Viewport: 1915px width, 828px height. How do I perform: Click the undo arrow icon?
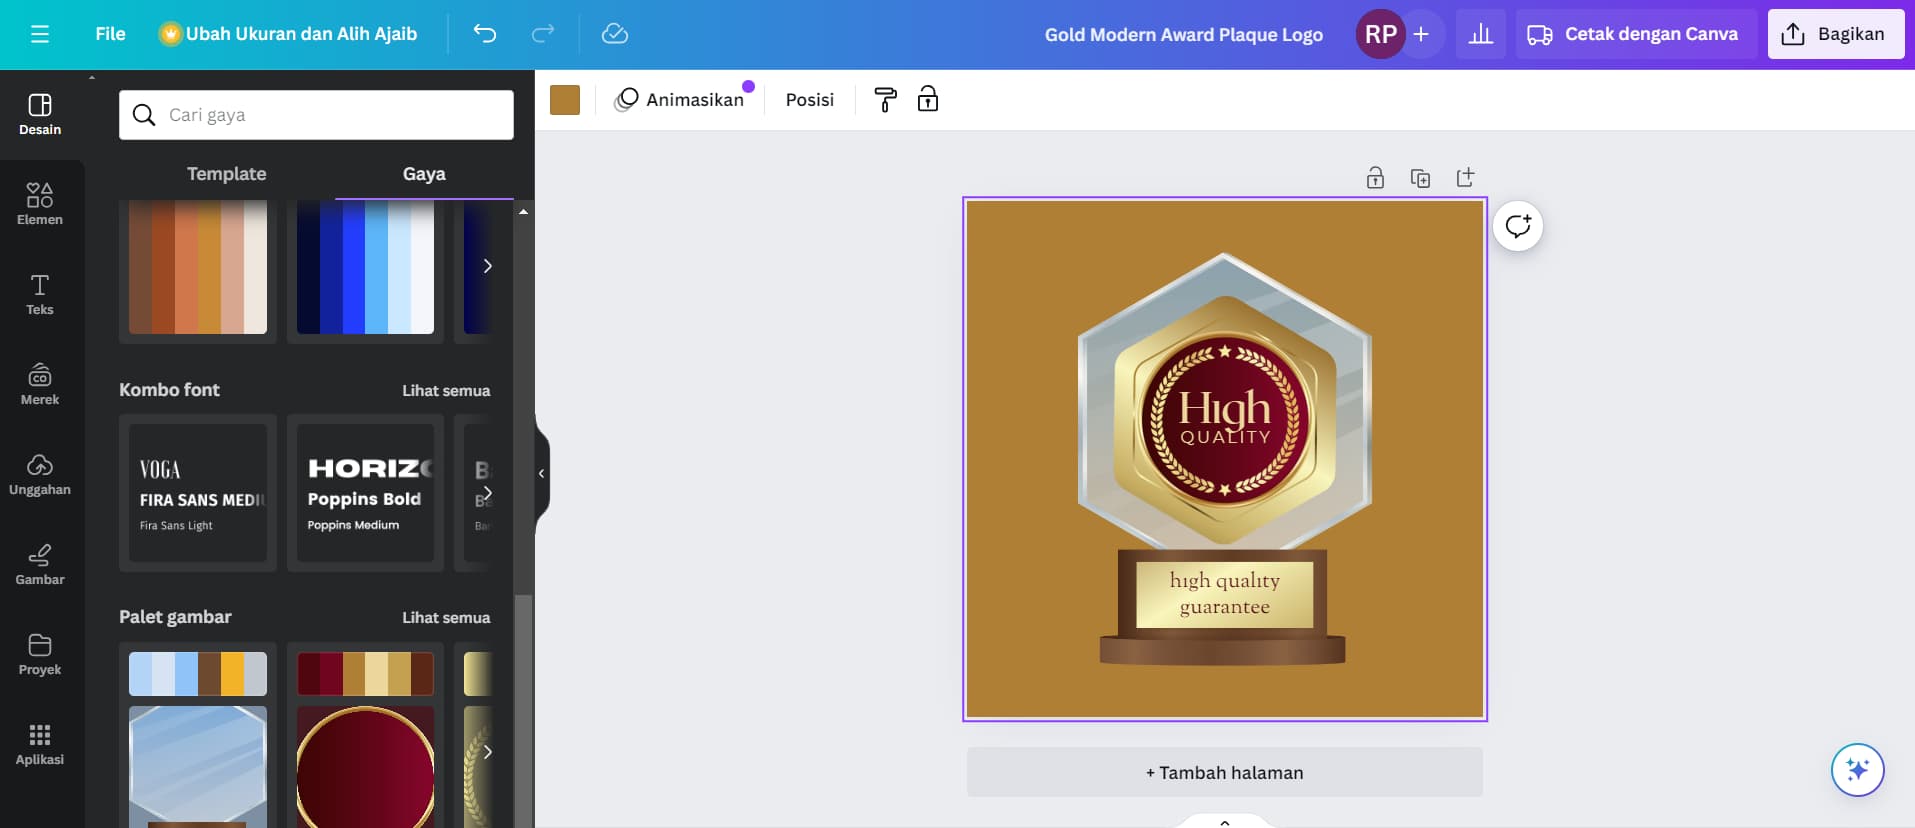485,34
